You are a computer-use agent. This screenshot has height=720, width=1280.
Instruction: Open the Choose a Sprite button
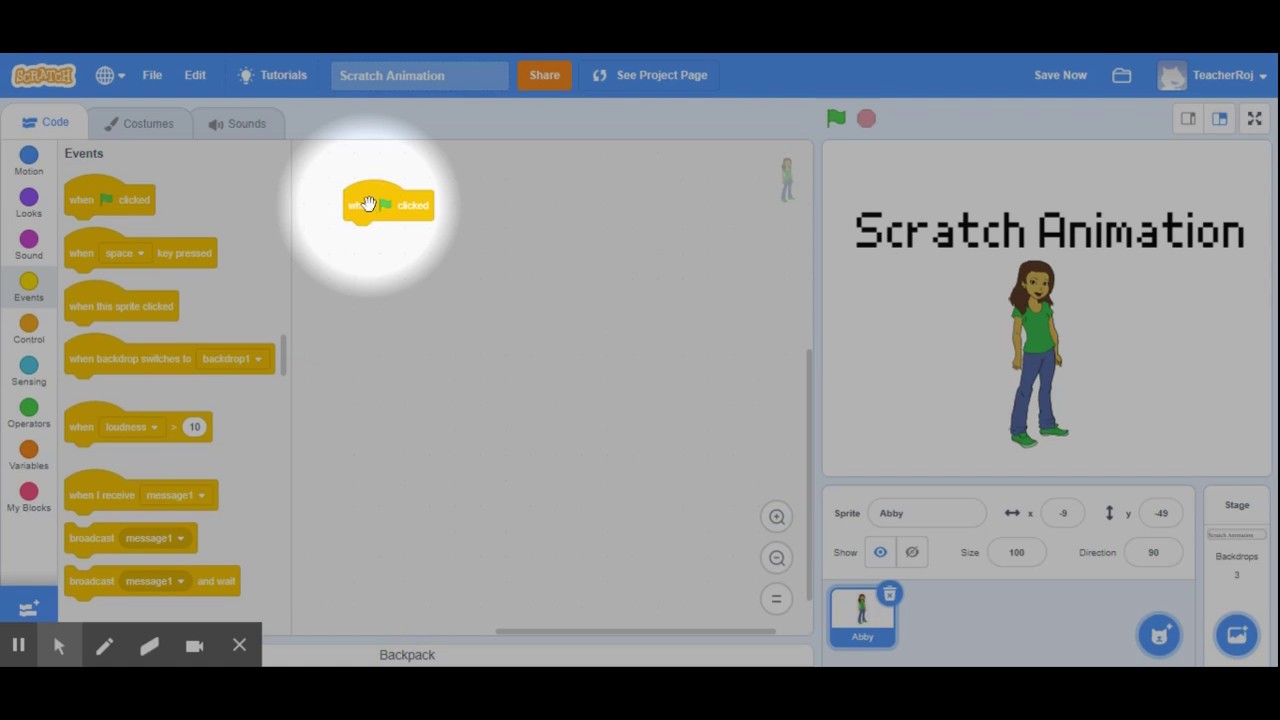pos(1160,635)
